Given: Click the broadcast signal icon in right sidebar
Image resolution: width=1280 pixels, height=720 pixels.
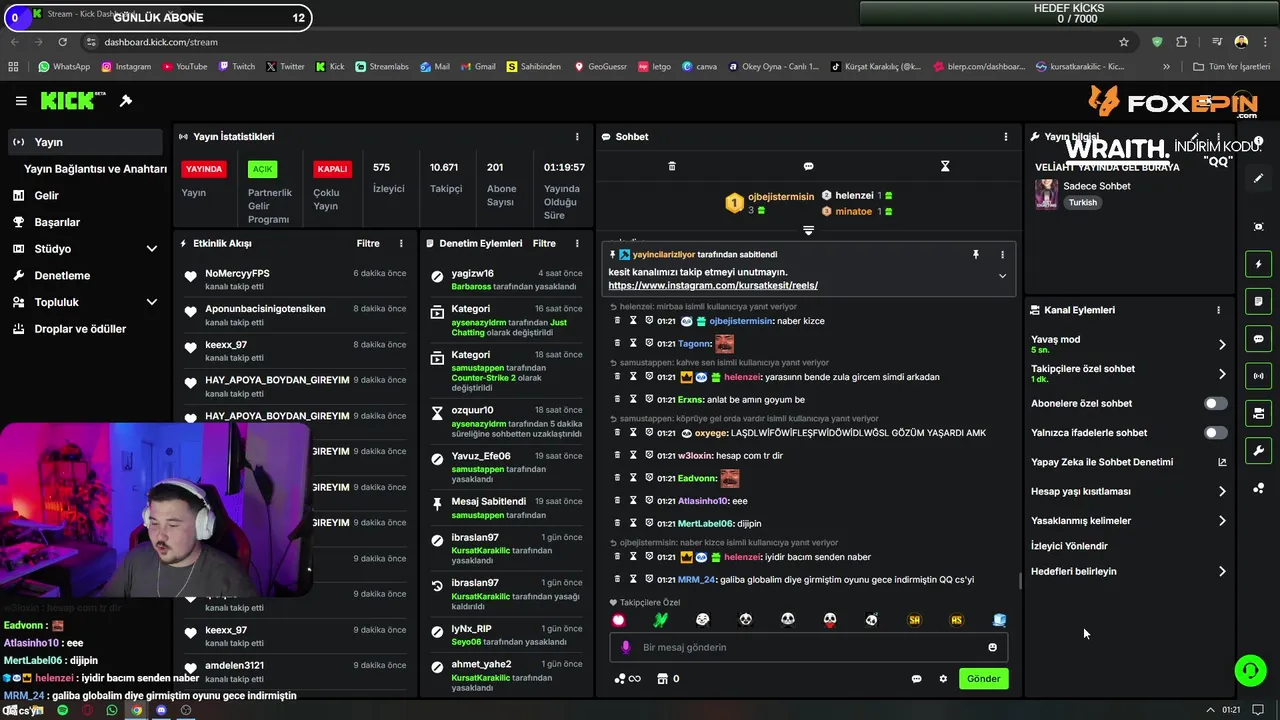Looking at the screenshot, I should click(x=1259, y=376).
